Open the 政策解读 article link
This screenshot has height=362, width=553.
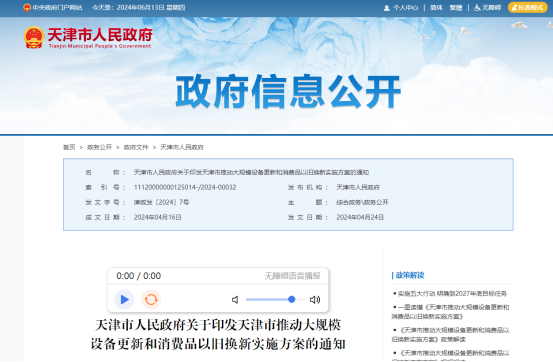[x=450, y=335]
